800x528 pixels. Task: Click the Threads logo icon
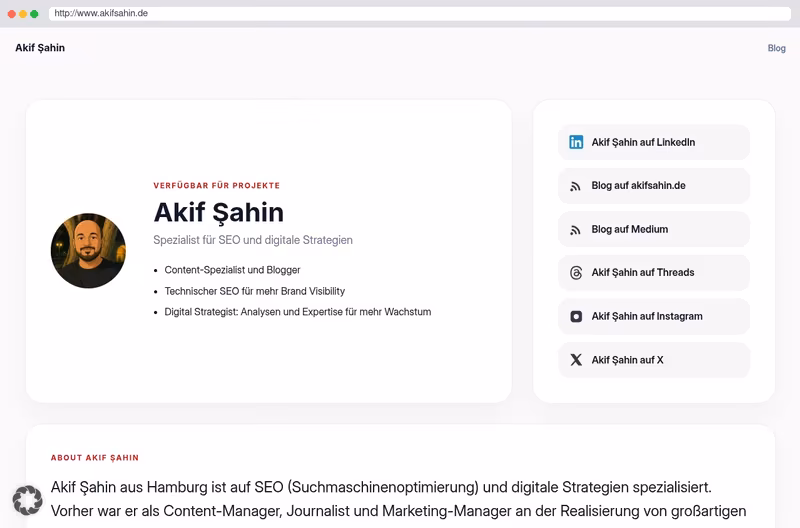coord(576,273)
